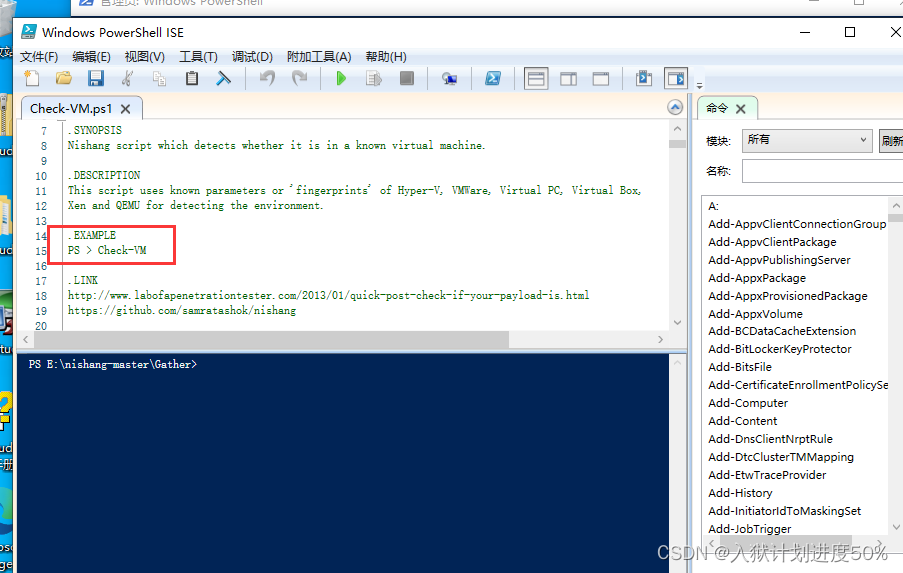903x573 pixels.
Task: Select Add-Computer command
Action: click(748, 403)
